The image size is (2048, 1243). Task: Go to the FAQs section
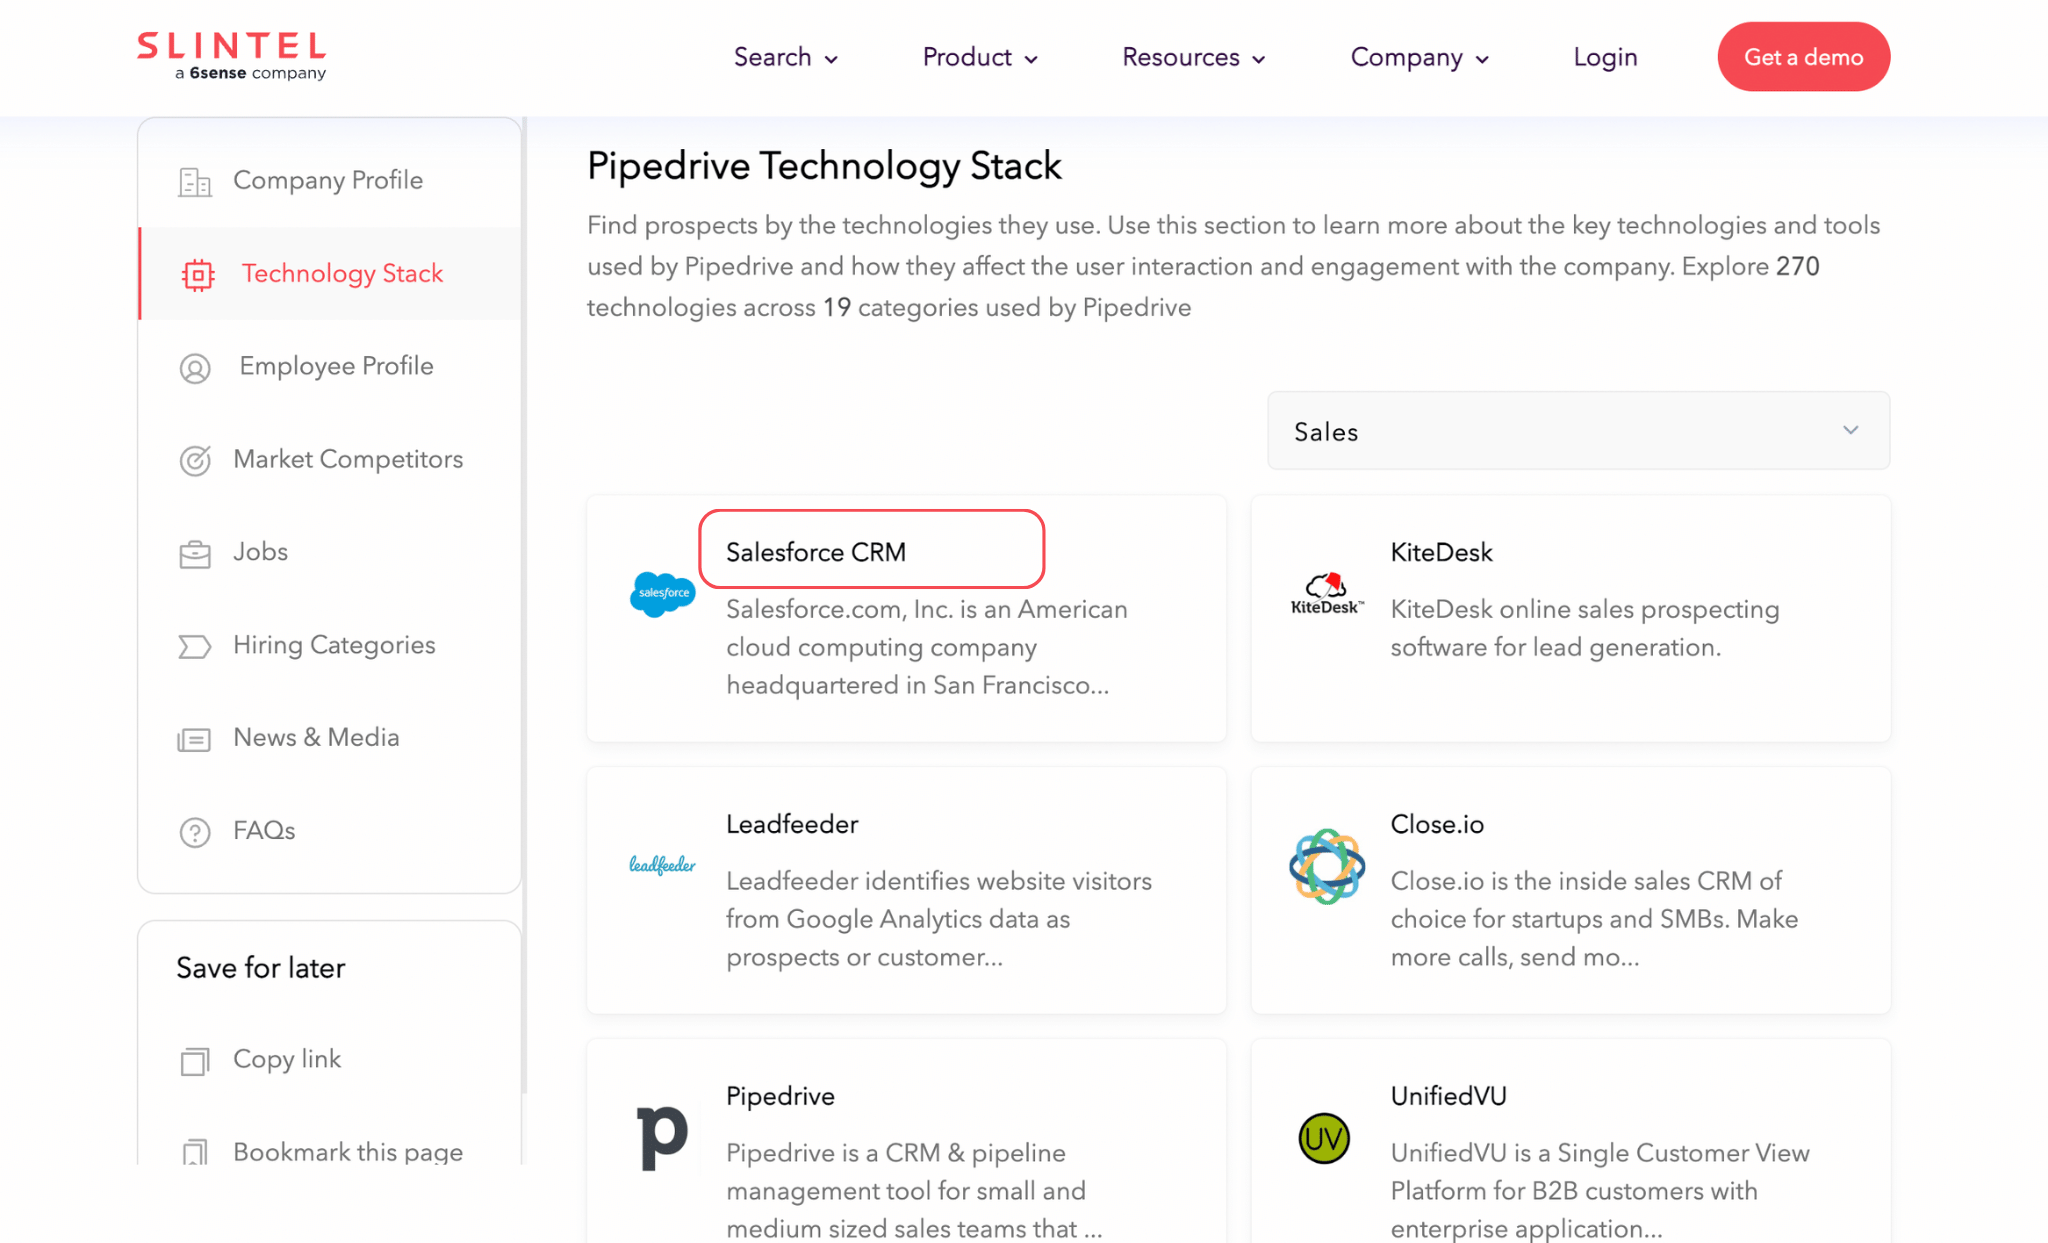tap(330, 832)
